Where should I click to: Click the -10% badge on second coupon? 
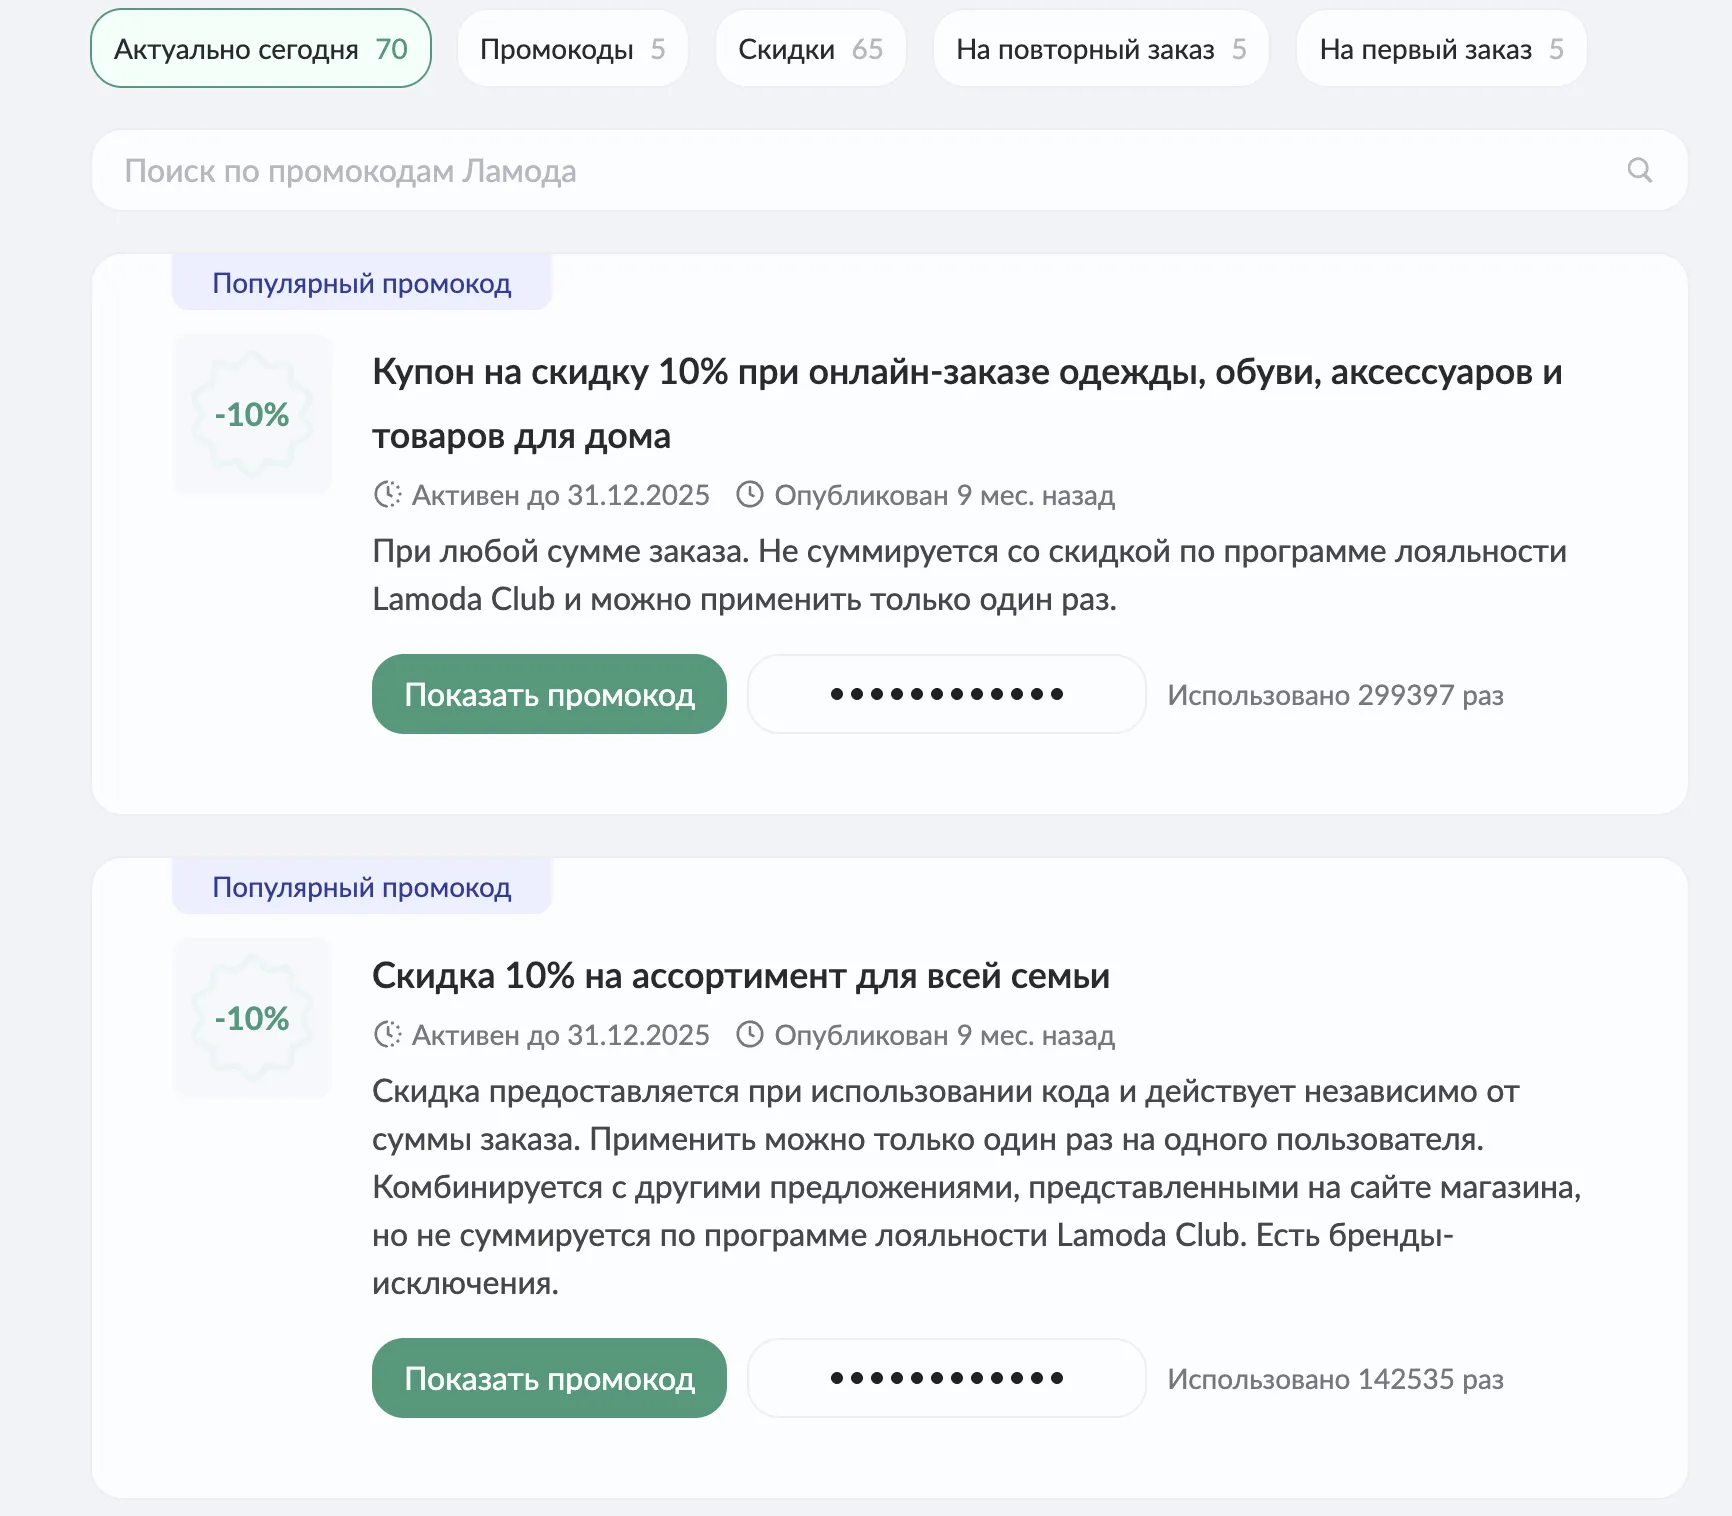[252, 1018]
